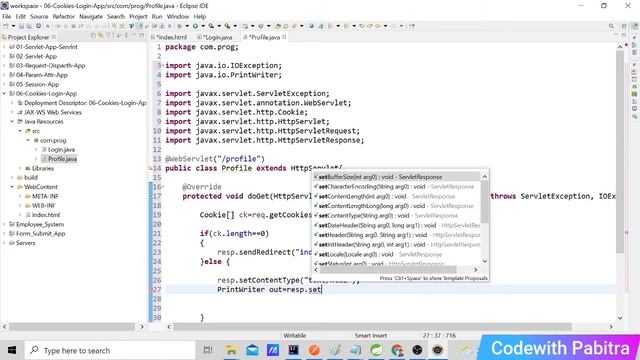Screen dimensions: 640x360
Task: Click the autocomplete popup scroll down arrow
Action: 484,261
